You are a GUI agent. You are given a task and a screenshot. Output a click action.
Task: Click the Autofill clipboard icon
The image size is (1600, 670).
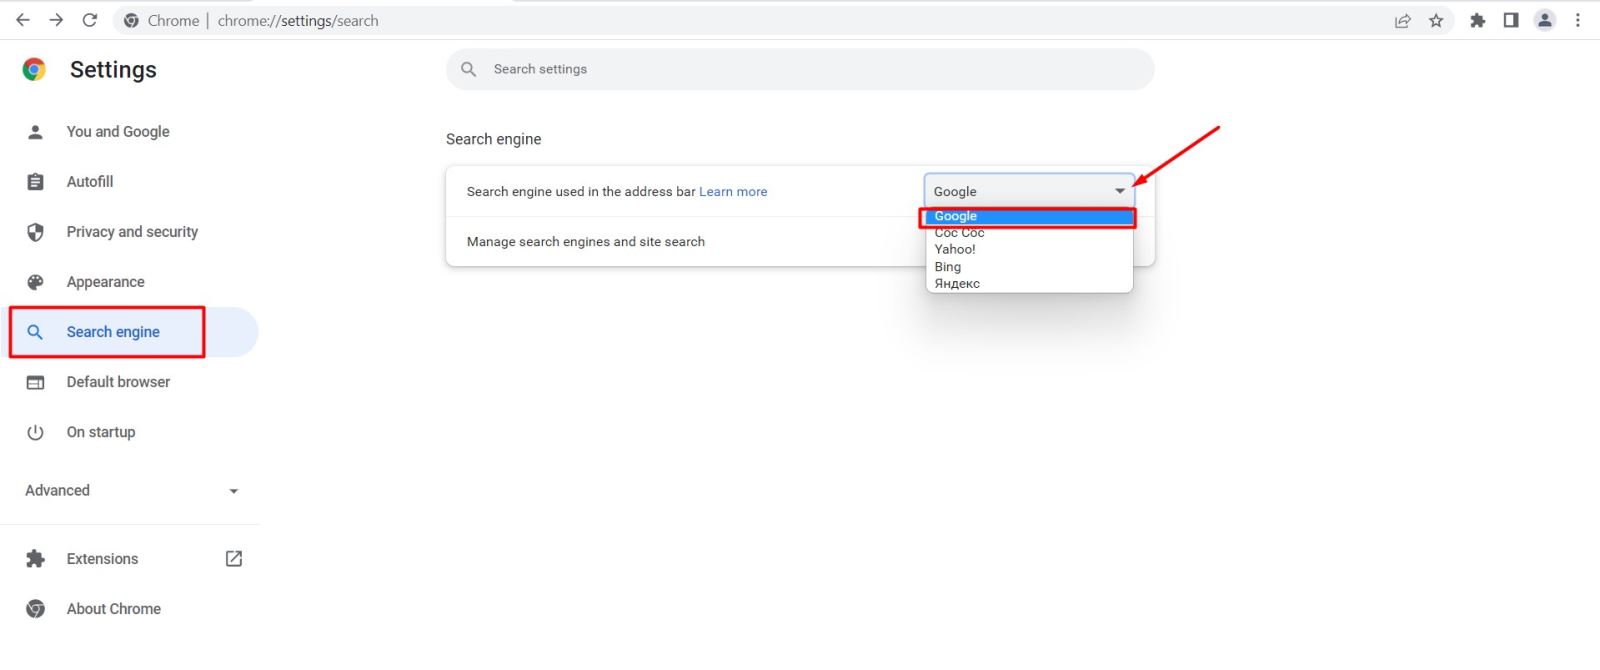tap(35, 182)
